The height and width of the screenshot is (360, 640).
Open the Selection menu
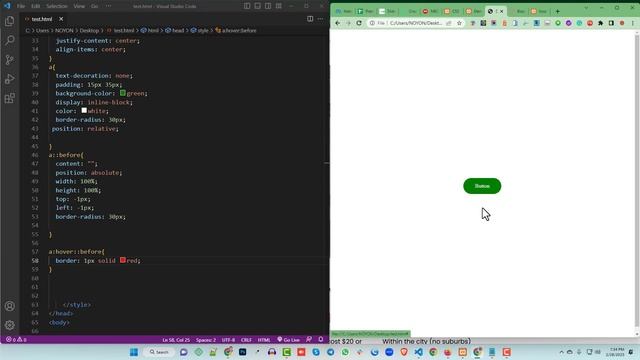[x=57, y=6]
